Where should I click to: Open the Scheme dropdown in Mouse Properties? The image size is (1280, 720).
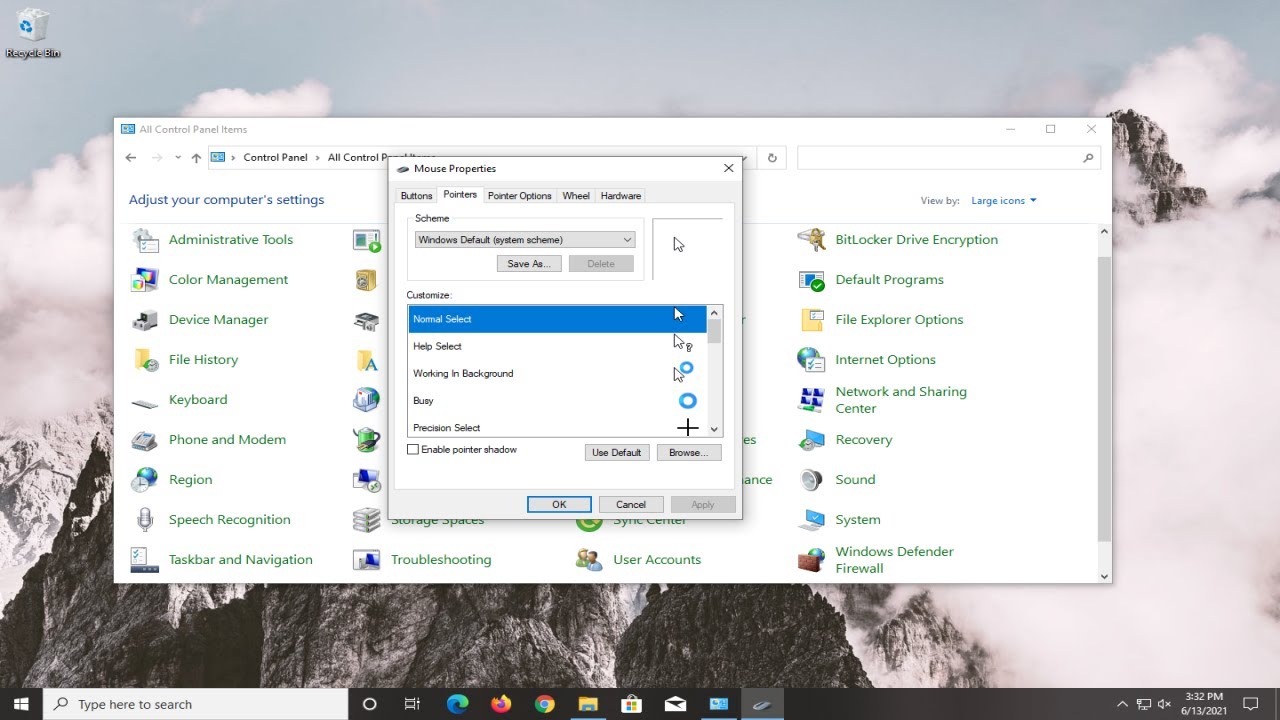[525, 240]
